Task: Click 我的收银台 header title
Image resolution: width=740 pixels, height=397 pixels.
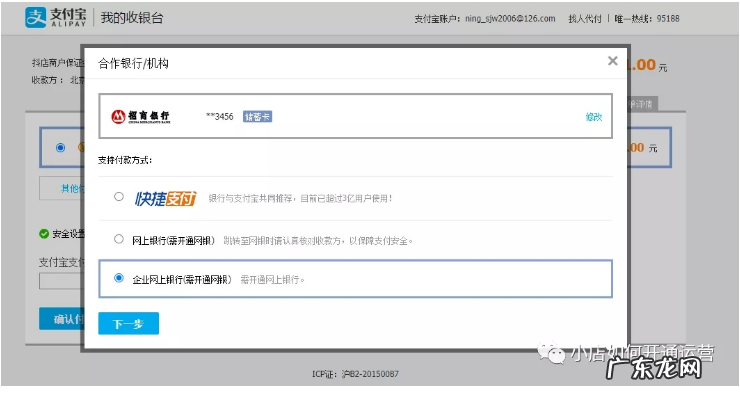Action: point(132,18)
